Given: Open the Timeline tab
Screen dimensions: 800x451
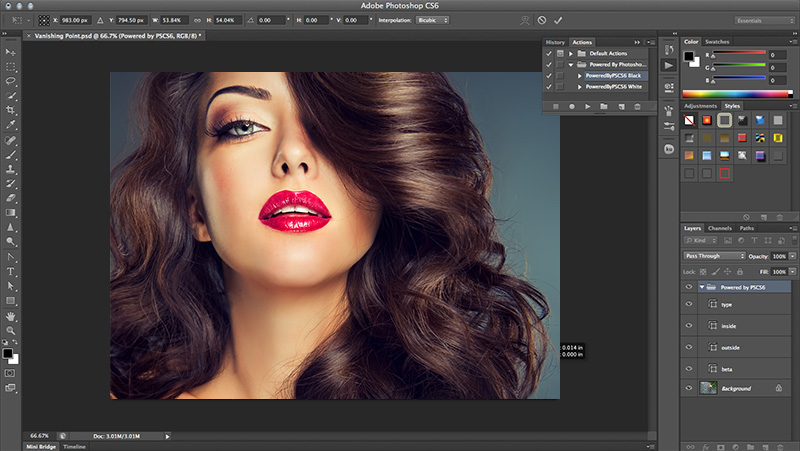Looking at the screenshot, I should point(74,446).
